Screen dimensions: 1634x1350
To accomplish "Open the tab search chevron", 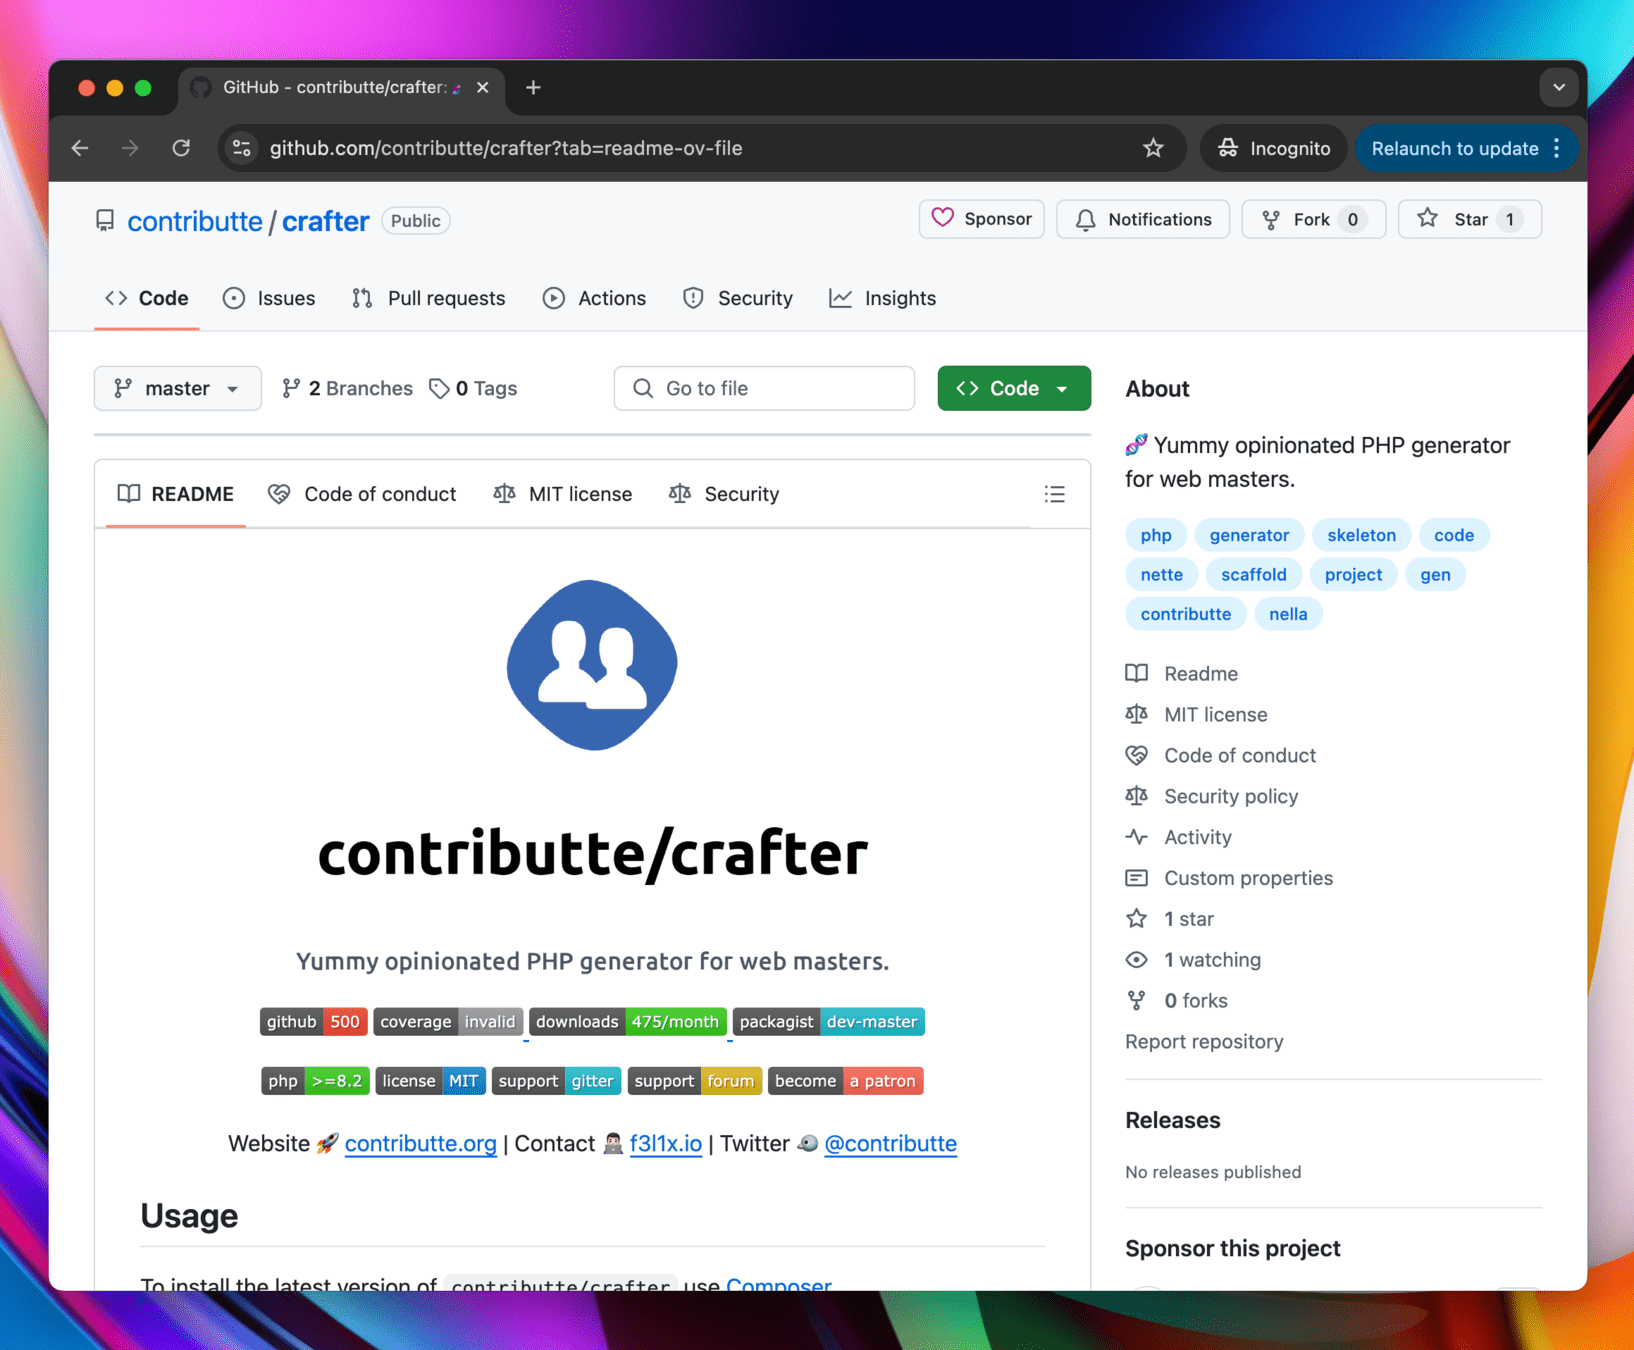I will tap(1558, 88).
